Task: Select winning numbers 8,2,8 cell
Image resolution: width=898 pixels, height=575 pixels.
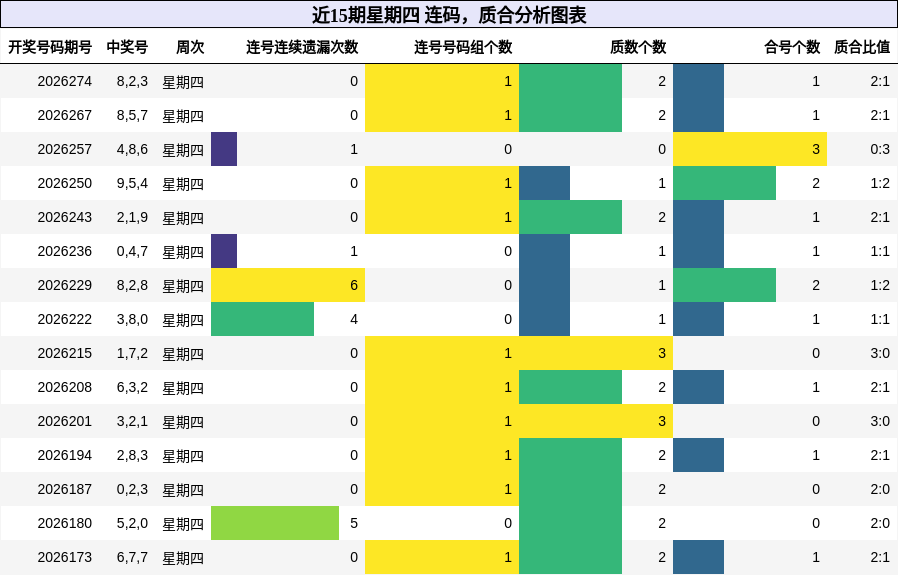Action: tap(132, 285)
